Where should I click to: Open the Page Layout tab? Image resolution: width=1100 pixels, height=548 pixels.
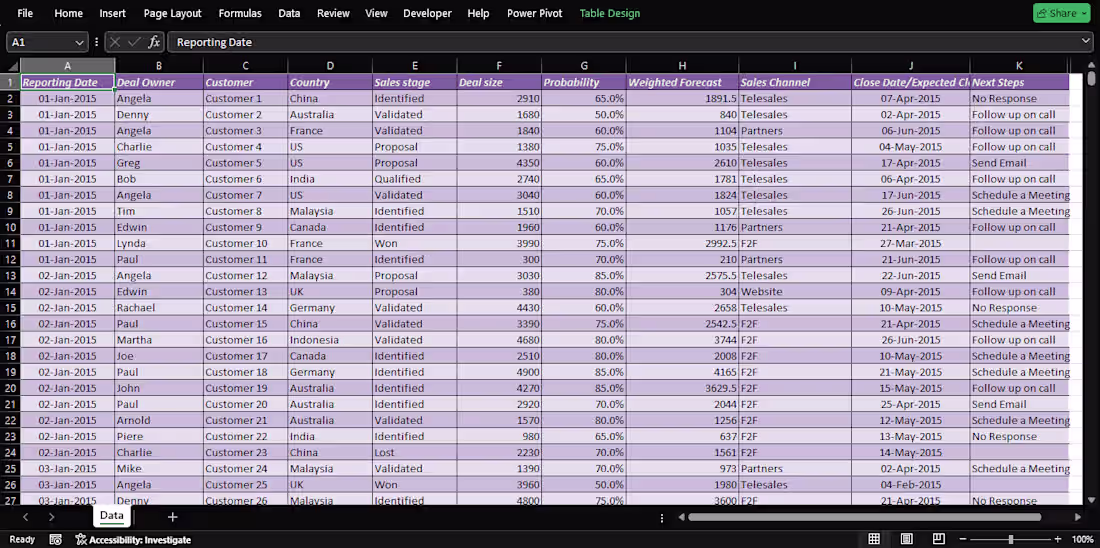click(173, 13)
